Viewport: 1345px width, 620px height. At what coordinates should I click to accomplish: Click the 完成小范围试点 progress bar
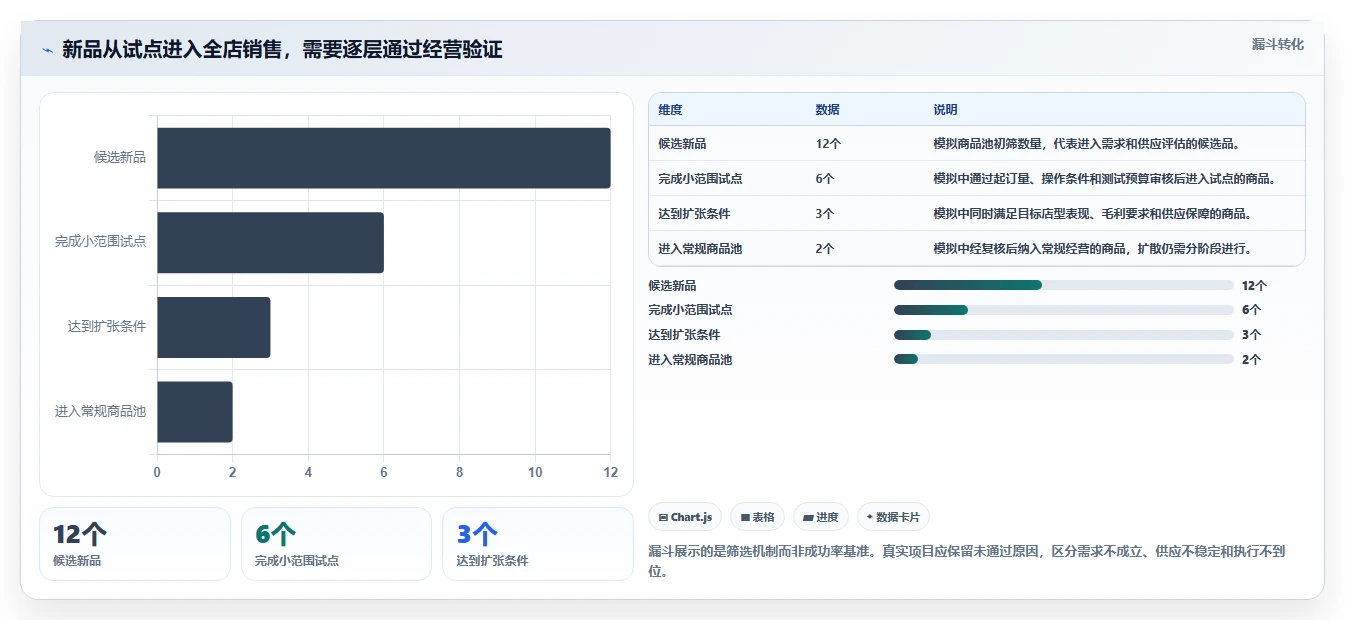[x=1064, y=310]
